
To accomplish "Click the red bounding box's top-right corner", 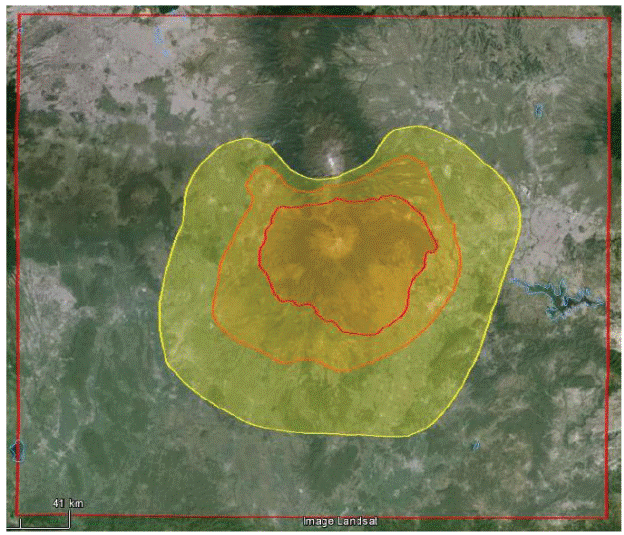I will 608,17.
